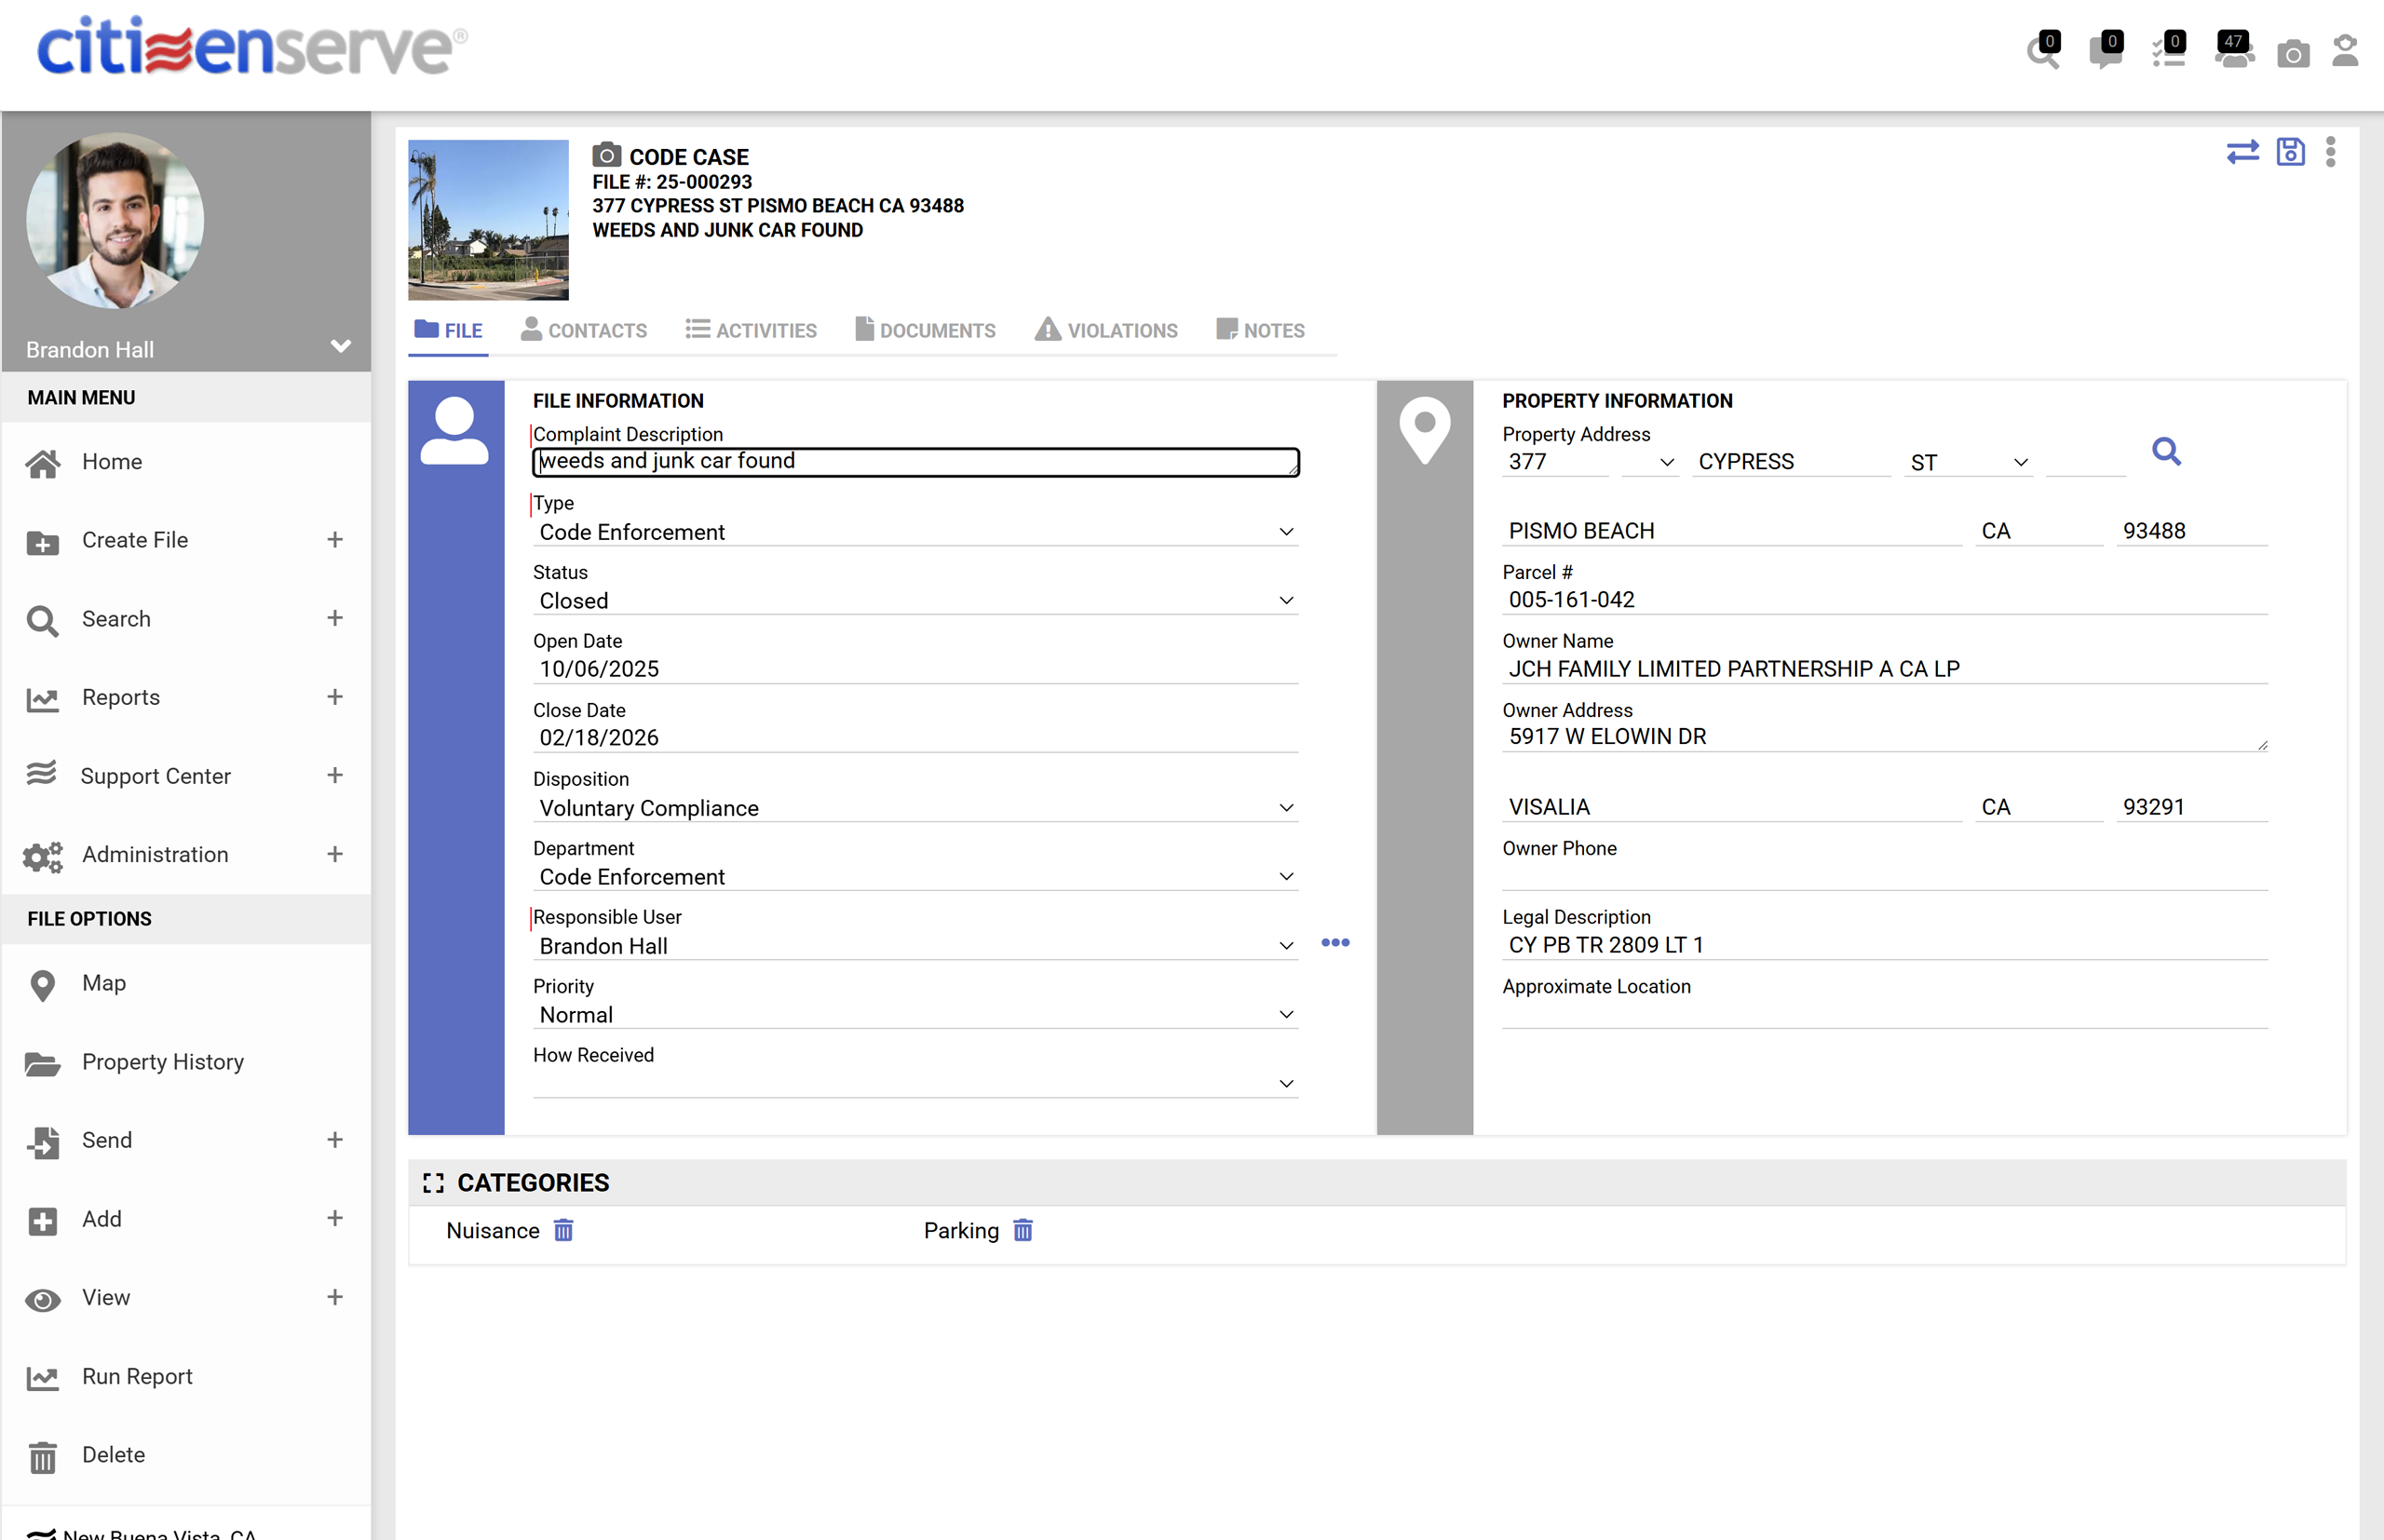Collapse the Brandon Hall profile chevron

[340, 346]
